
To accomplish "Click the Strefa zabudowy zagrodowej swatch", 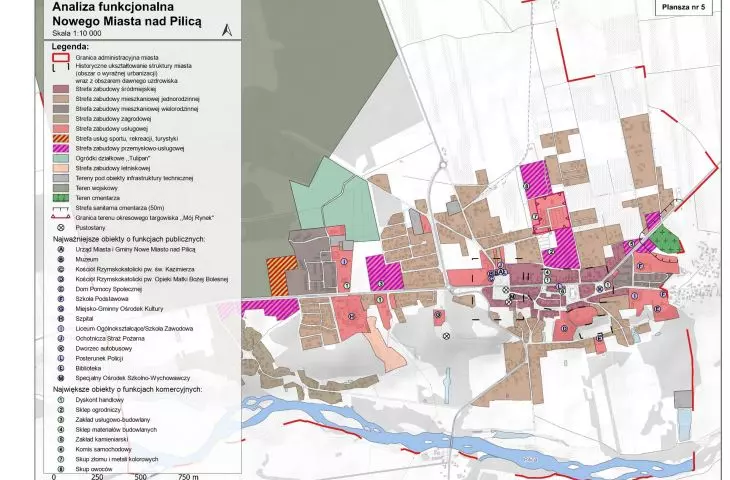I will pos(61,119).
